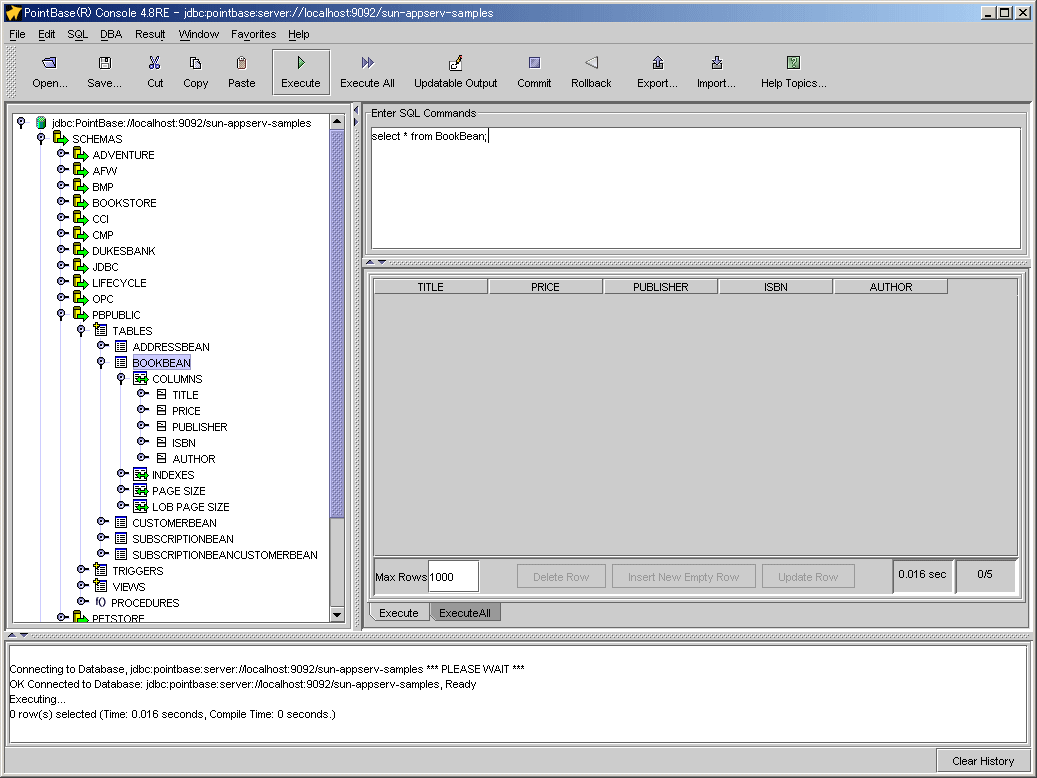The image size is (1037, 778).
Task: Click the Export toolbar icon
Action: [657, 63]
